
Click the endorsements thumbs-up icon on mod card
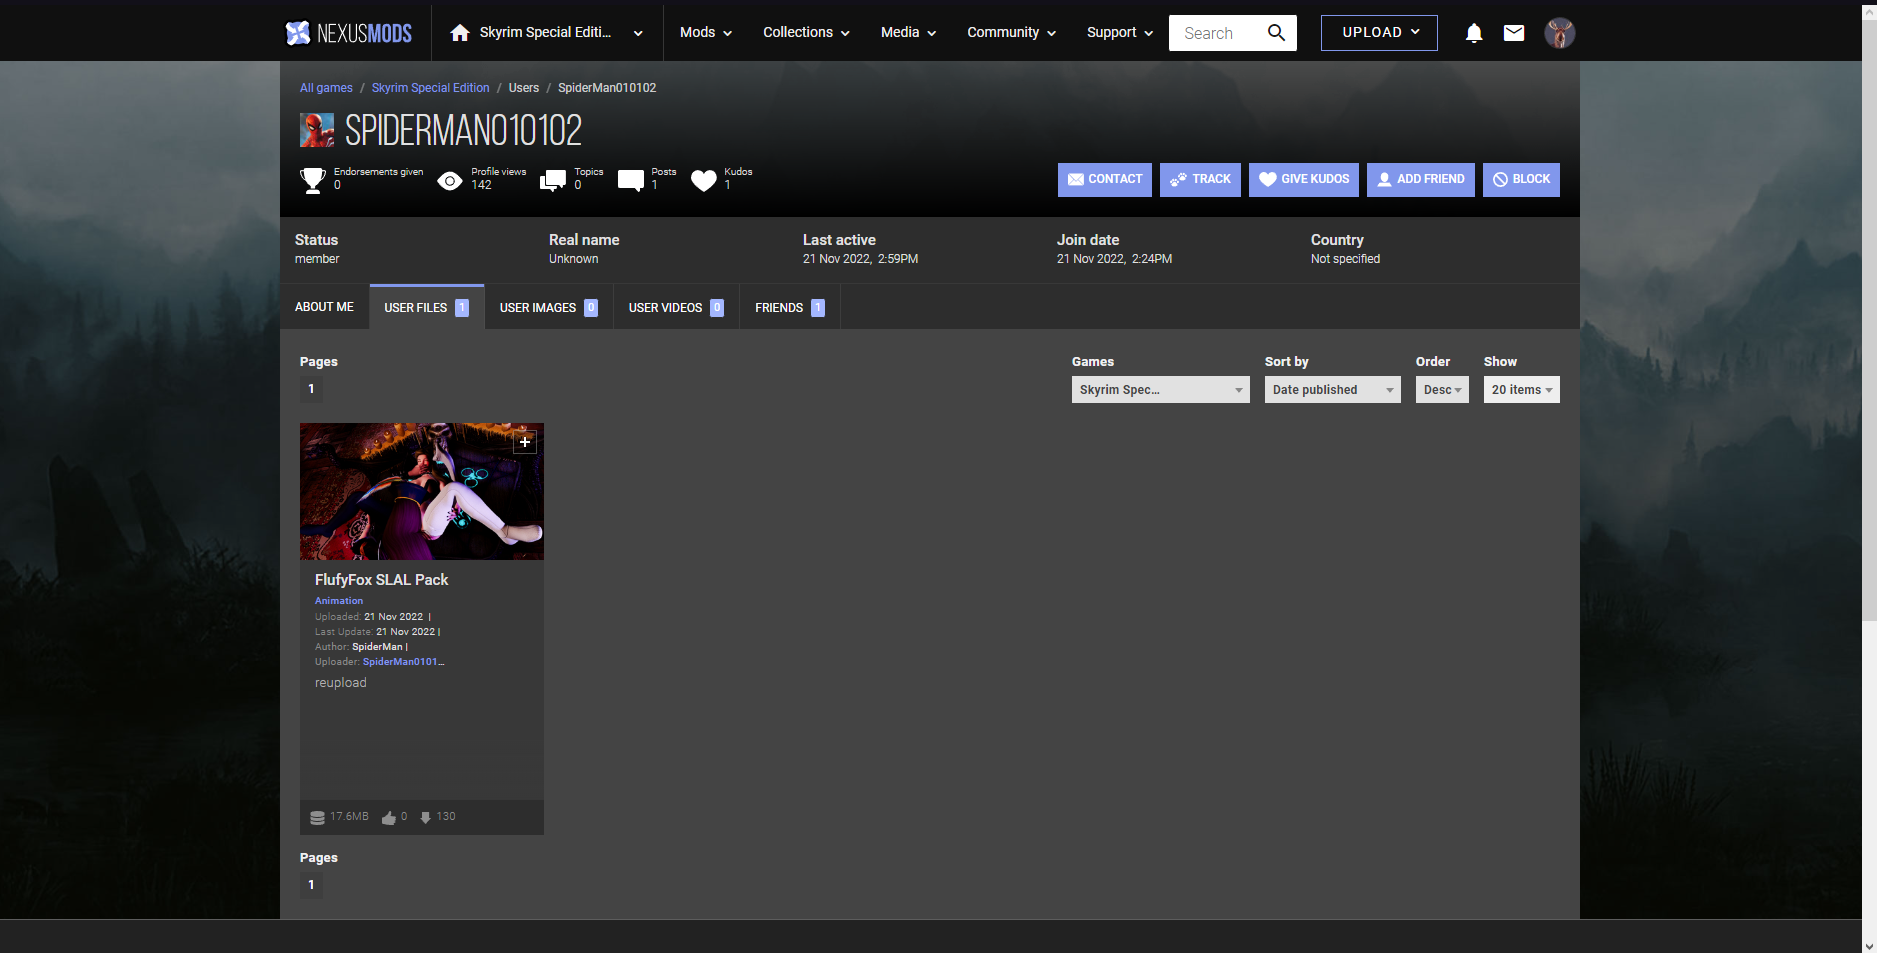(x=389, y=817)
